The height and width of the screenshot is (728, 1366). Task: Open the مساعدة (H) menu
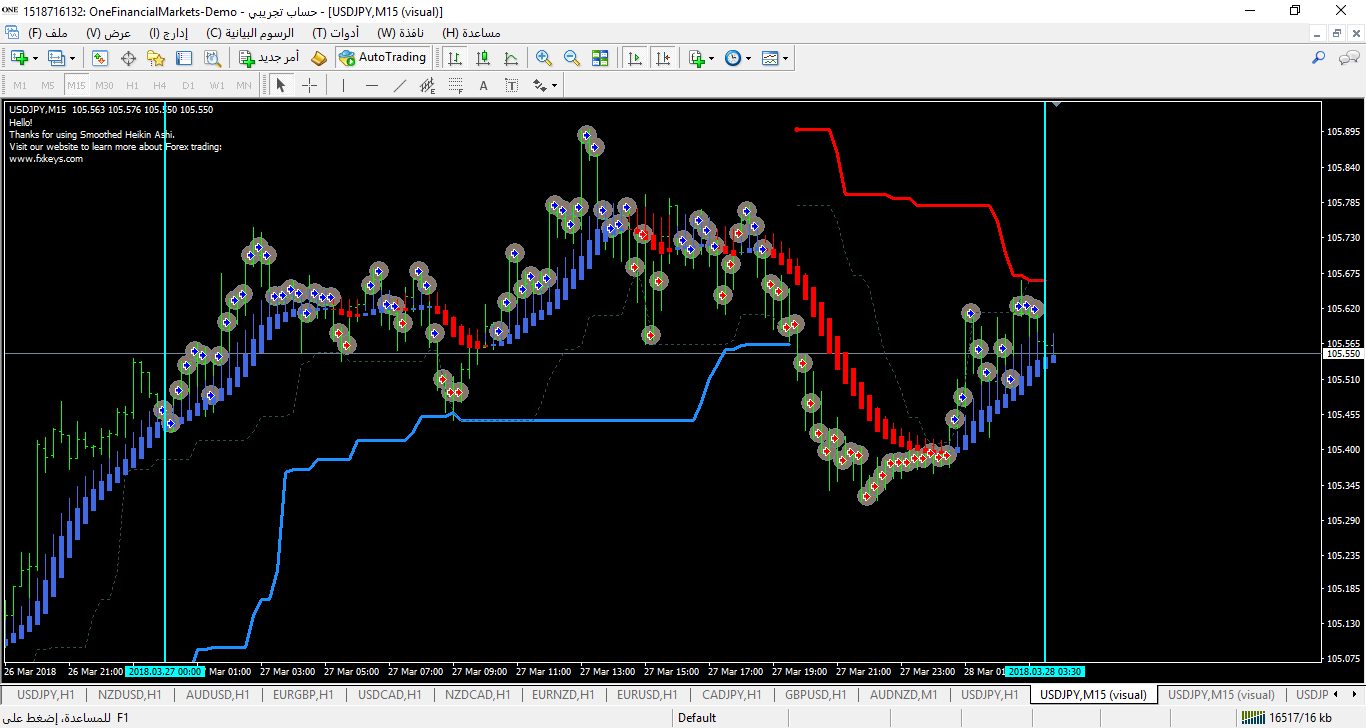[469, 33]
